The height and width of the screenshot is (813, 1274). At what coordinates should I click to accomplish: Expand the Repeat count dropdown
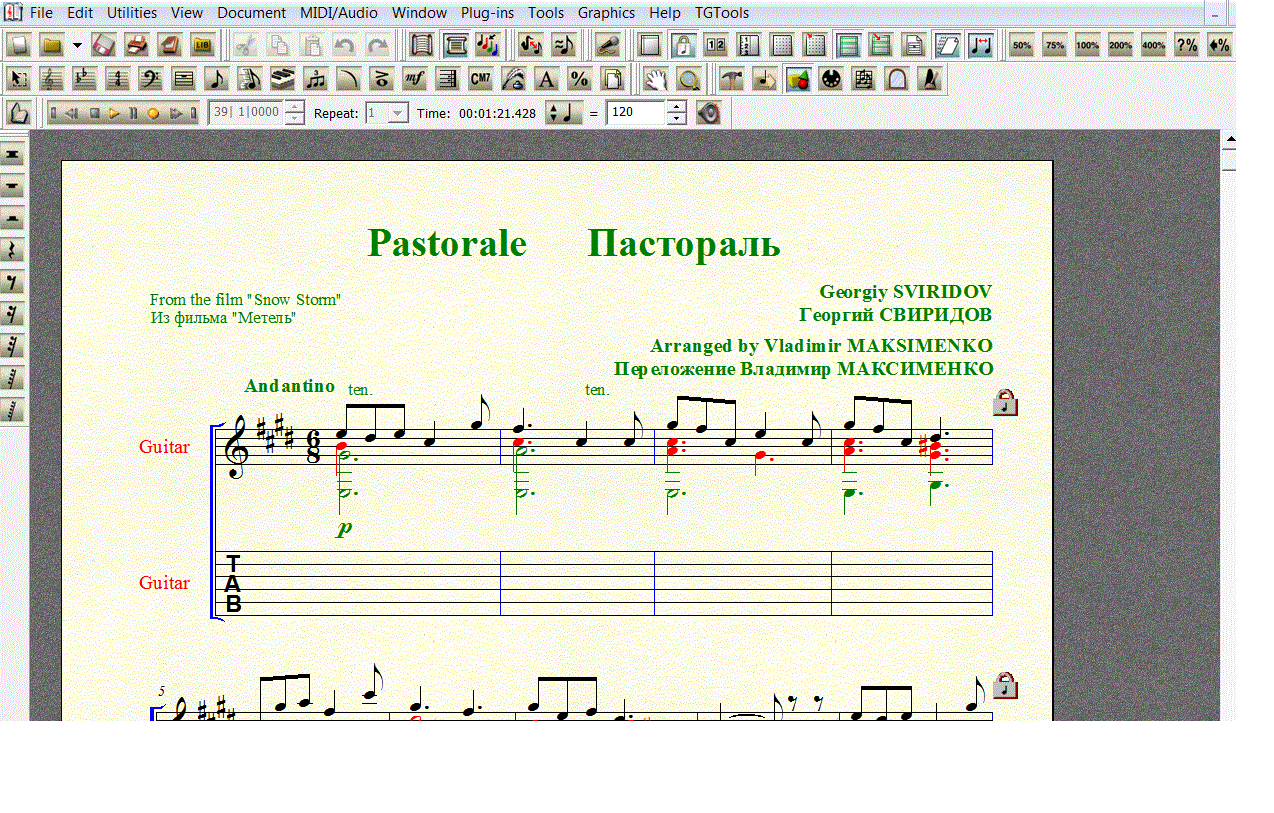pos(398,113)
